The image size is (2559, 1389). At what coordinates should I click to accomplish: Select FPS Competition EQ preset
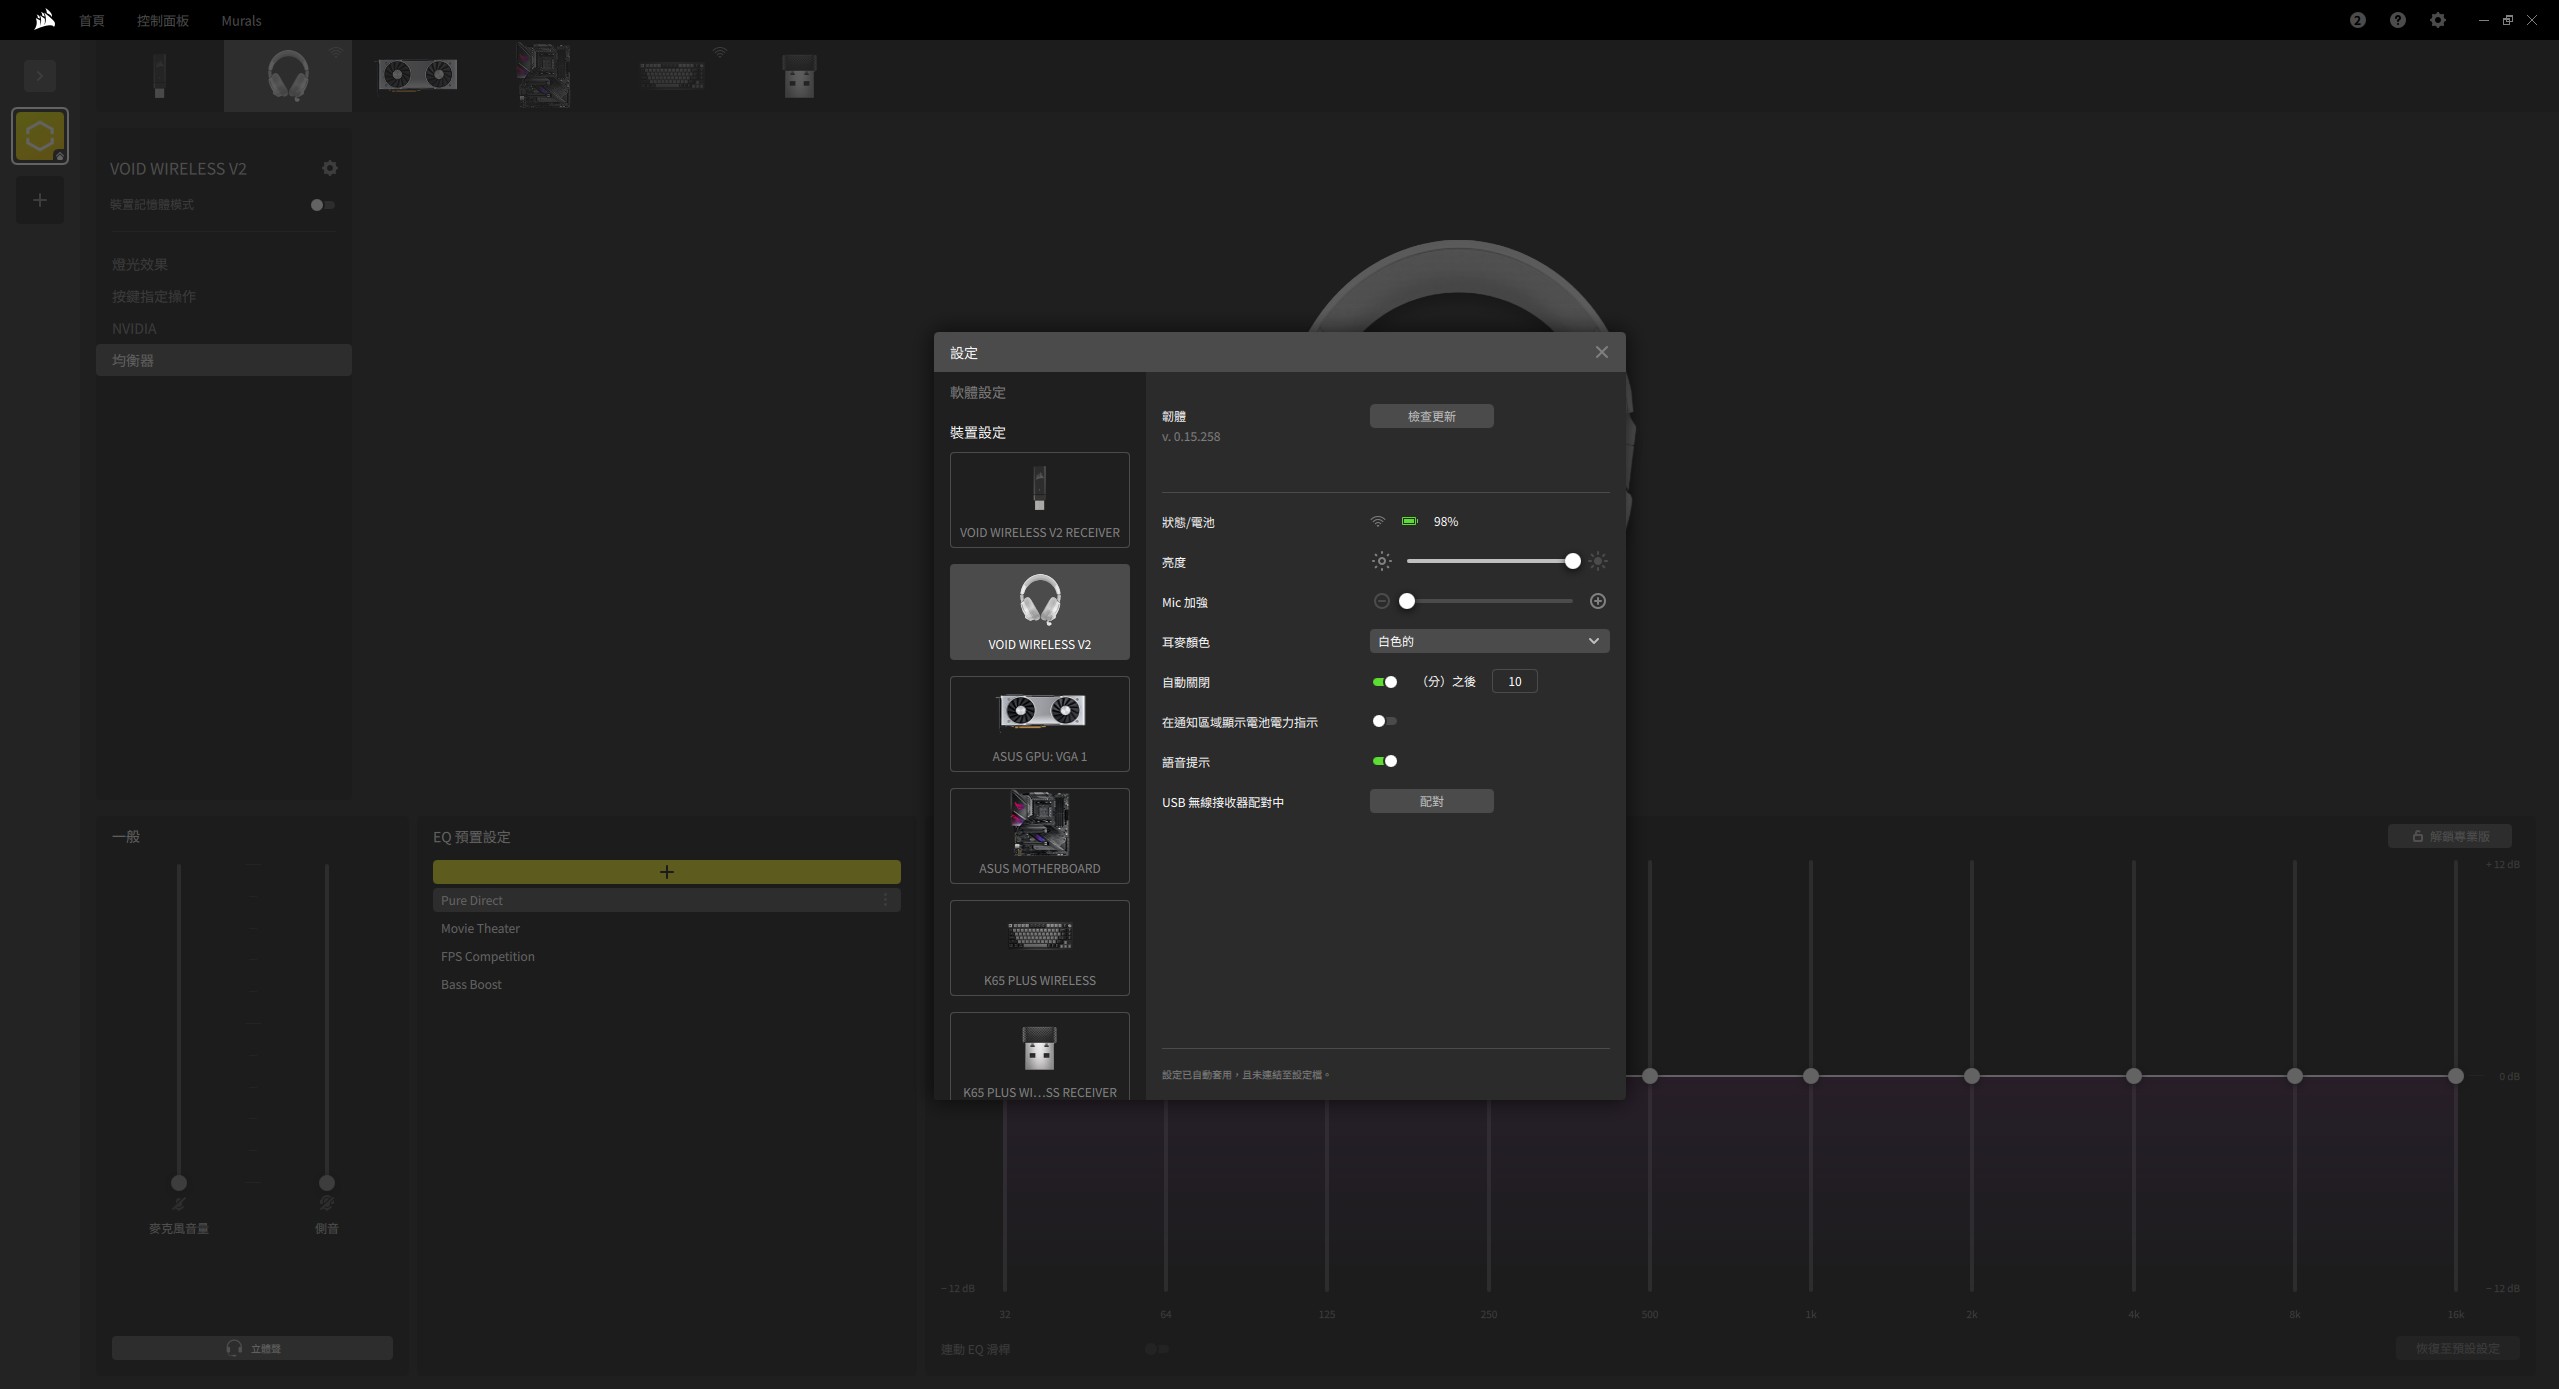[666, 956]
